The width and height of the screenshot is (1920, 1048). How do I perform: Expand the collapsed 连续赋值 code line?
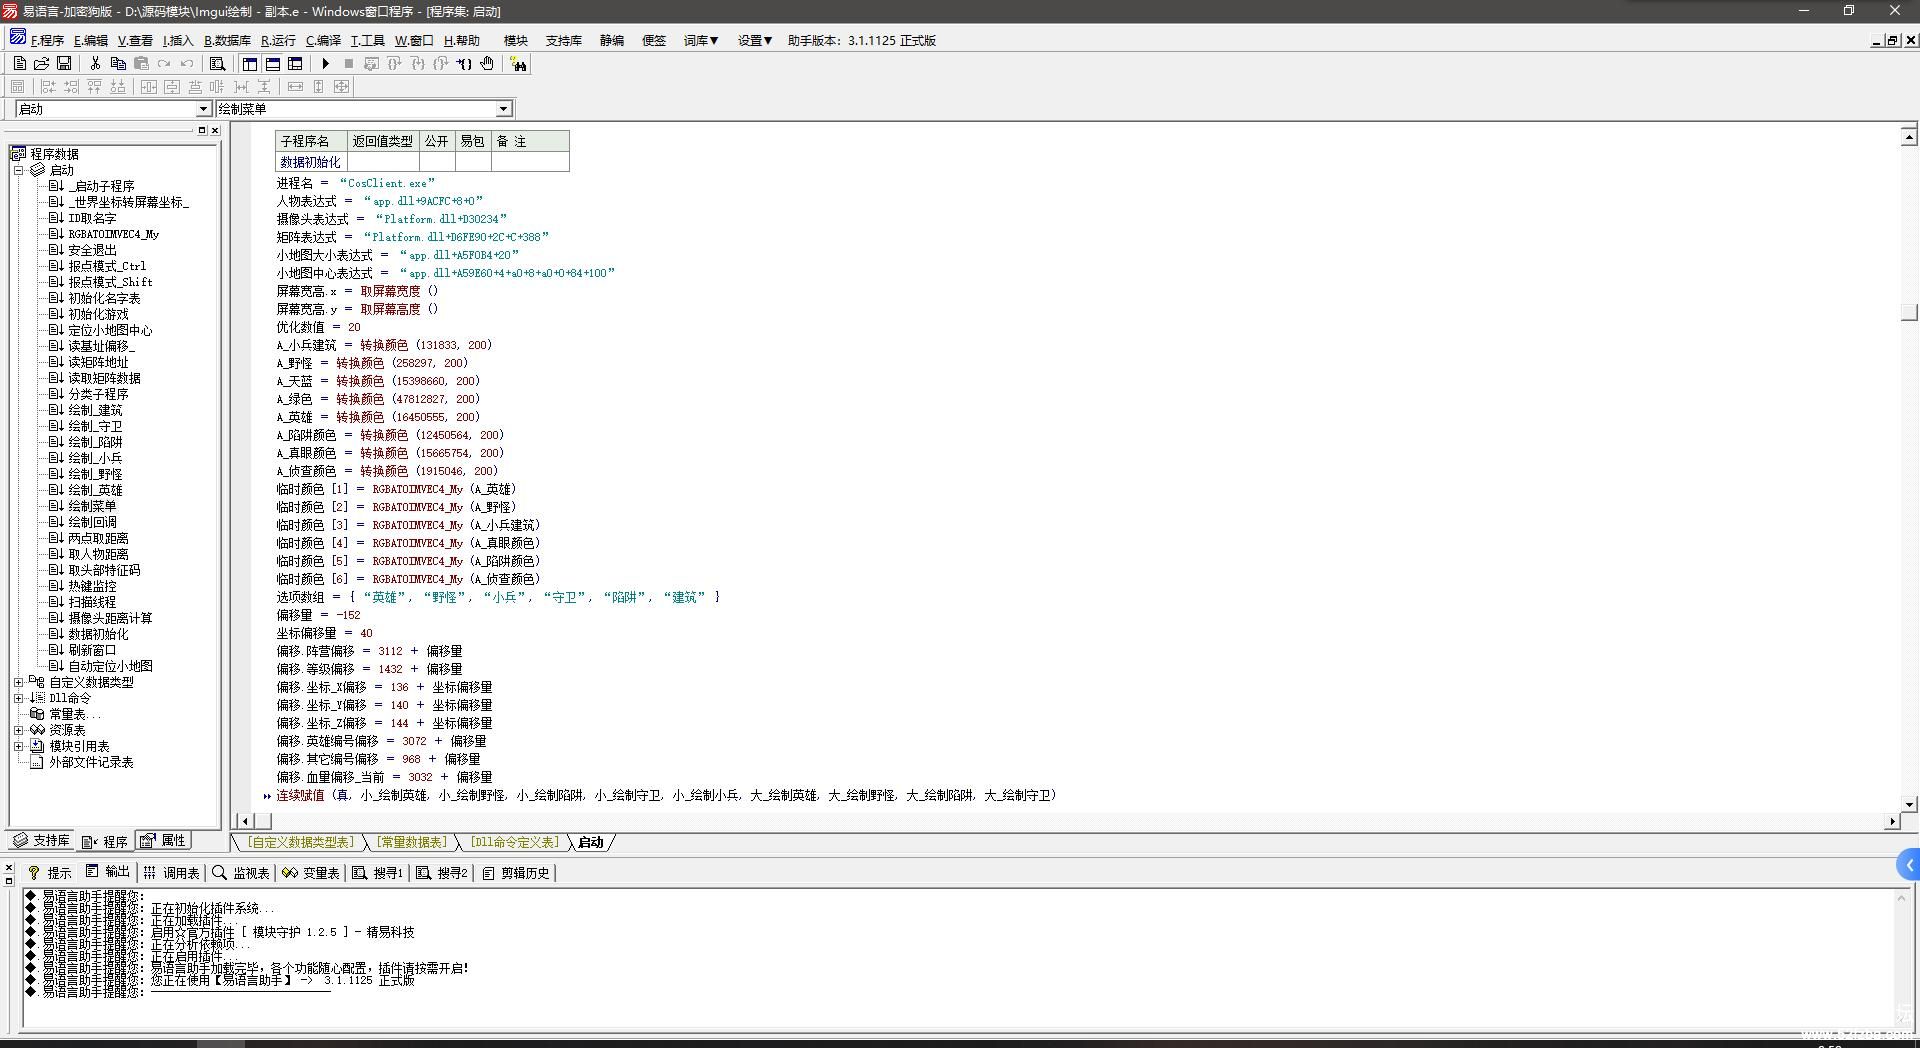(x=267, y=796)
